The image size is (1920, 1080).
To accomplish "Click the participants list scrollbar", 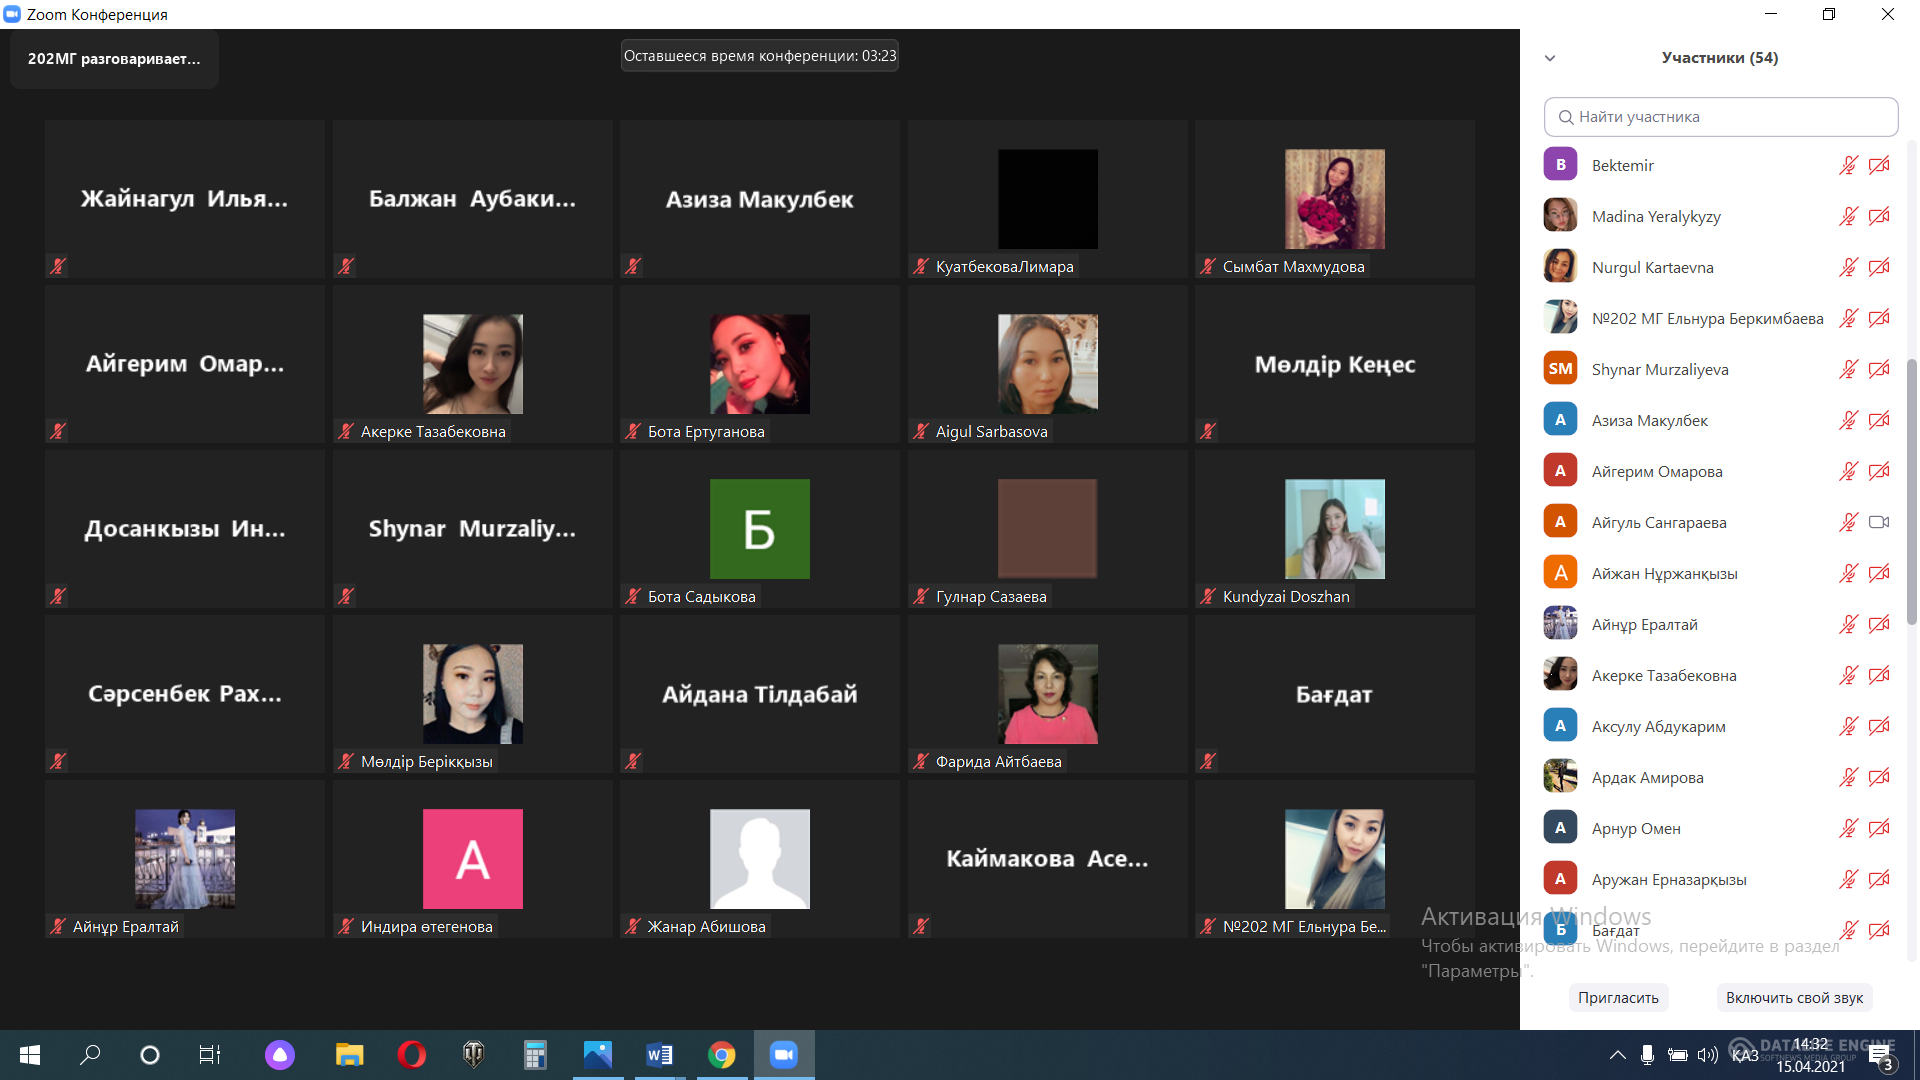I will click(x=1911, y=490).
